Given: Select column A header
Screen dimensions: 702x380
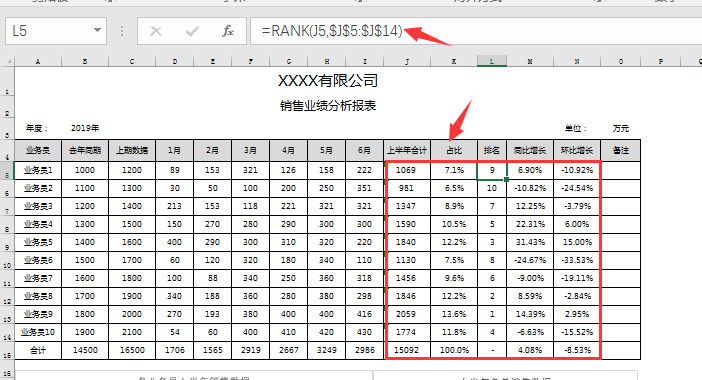Looking at the screenshot, I should (38, 61).
